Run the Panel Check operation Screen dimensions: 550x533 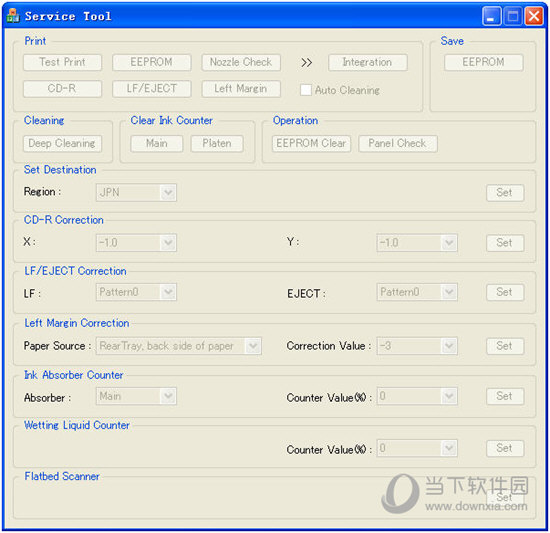point(398,143)
